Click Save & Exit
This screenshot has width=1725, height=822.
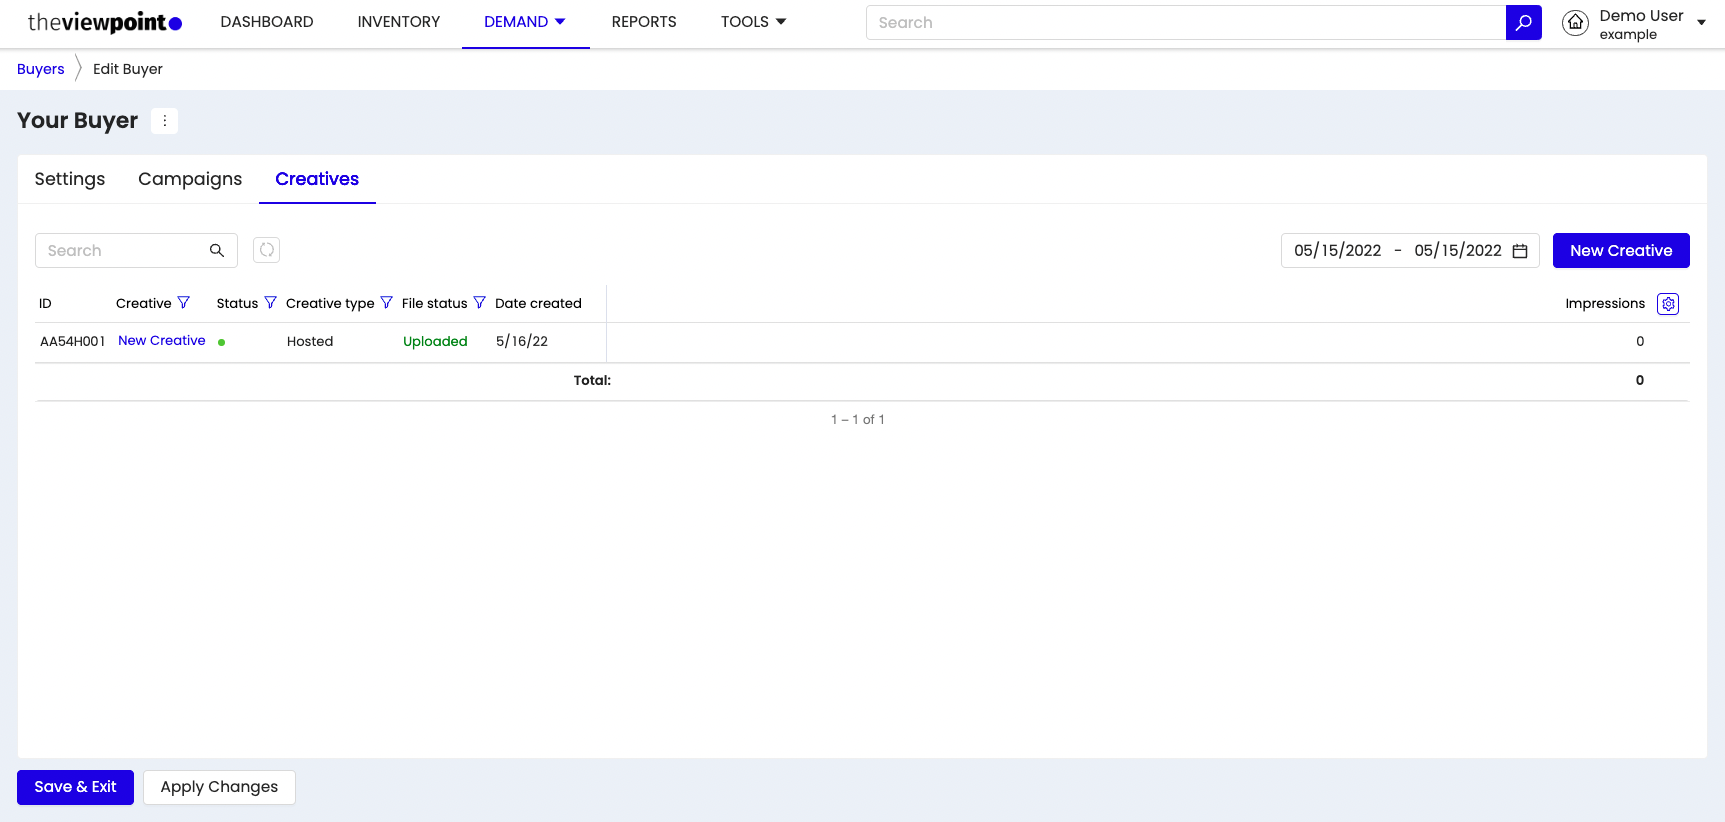[75, 787]
